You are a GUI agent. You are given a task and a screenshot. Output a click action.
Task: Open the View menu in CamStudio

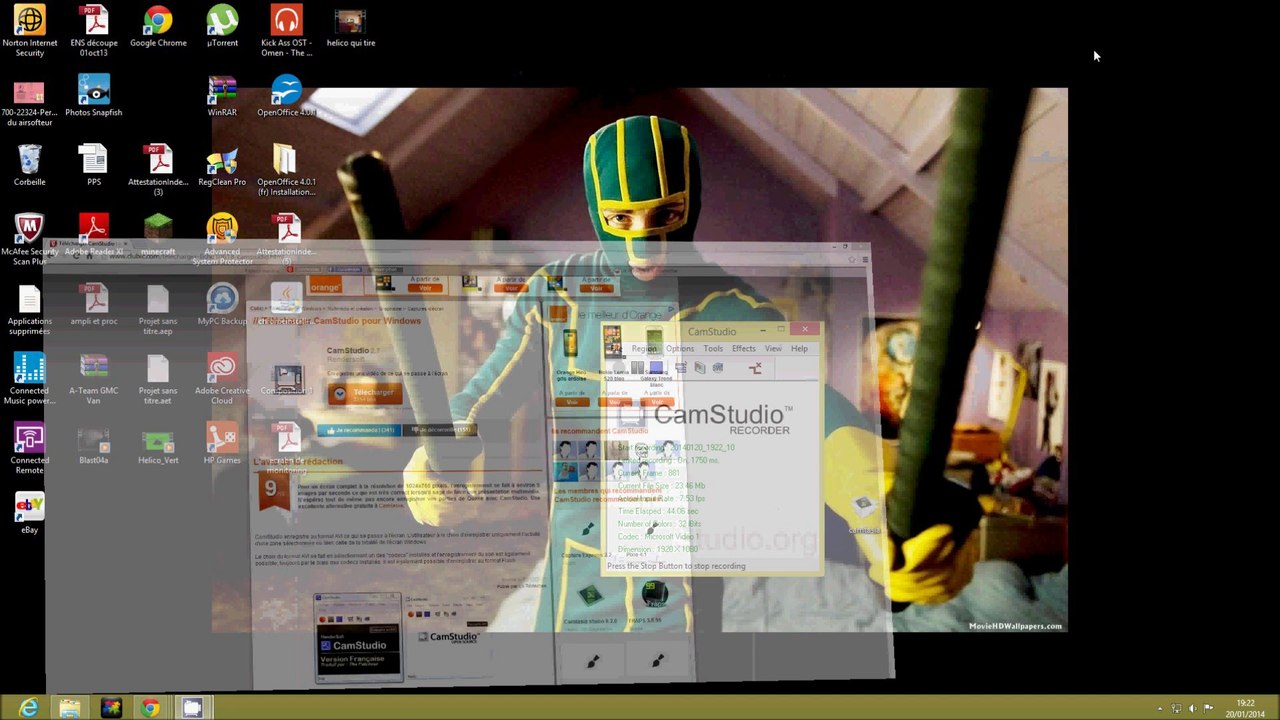(x=773, y=349)
